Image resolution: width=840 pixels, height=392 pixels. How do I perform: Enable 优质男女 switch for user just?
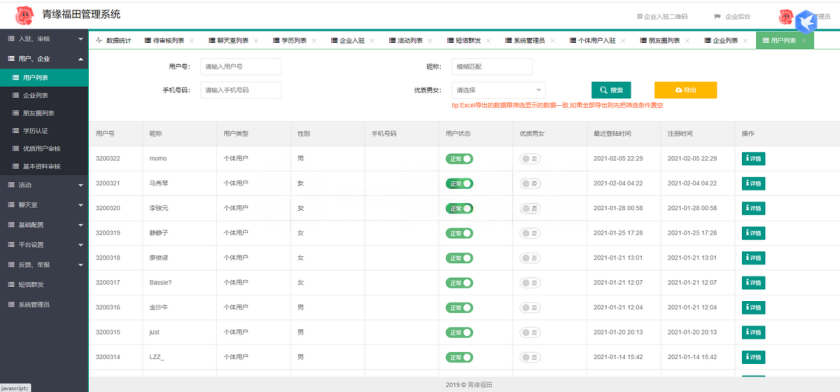(530, 332)
